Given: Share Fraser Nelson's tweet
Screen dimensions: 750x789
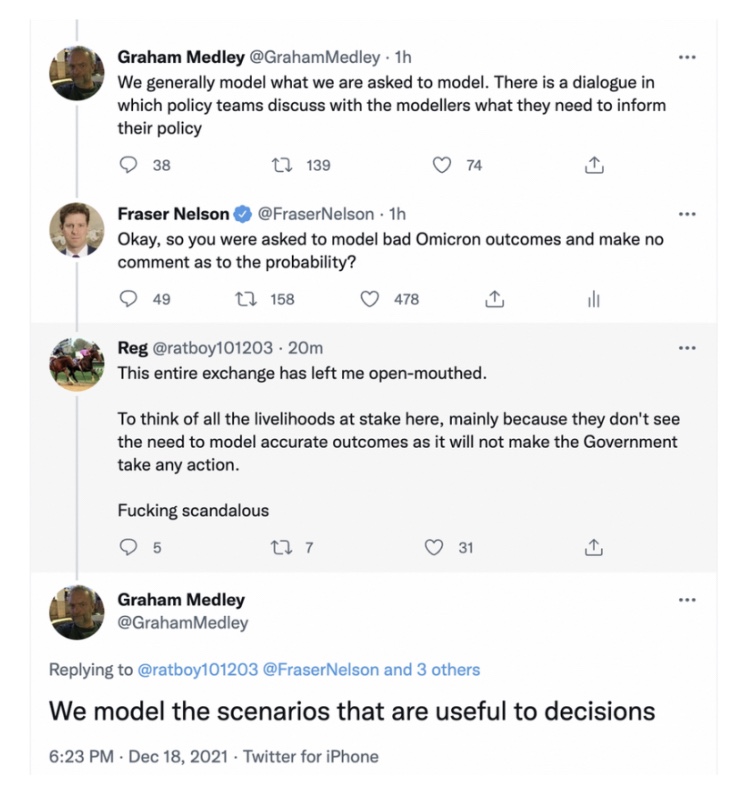Looking at the screenshot, I should coord(492,299).
